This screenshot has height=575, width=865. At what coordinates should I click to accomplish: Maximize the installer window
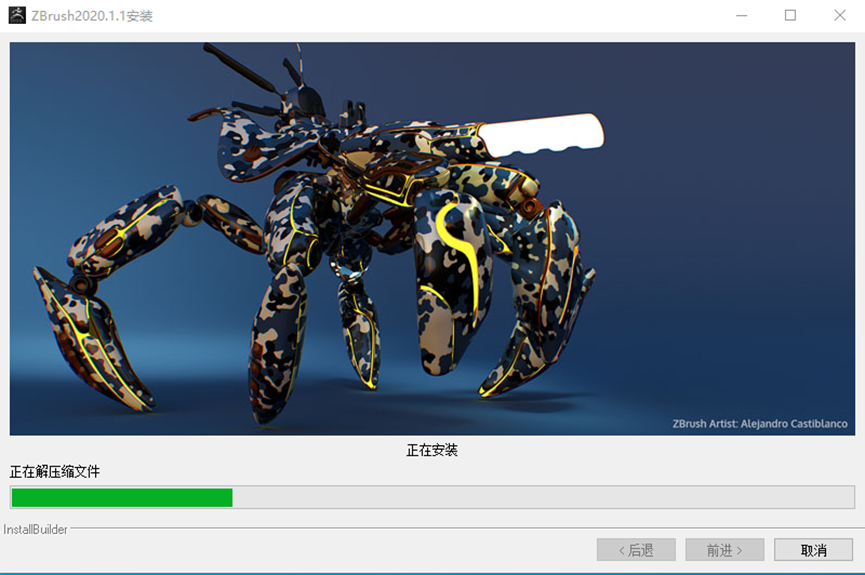click(x=791, y=15)
